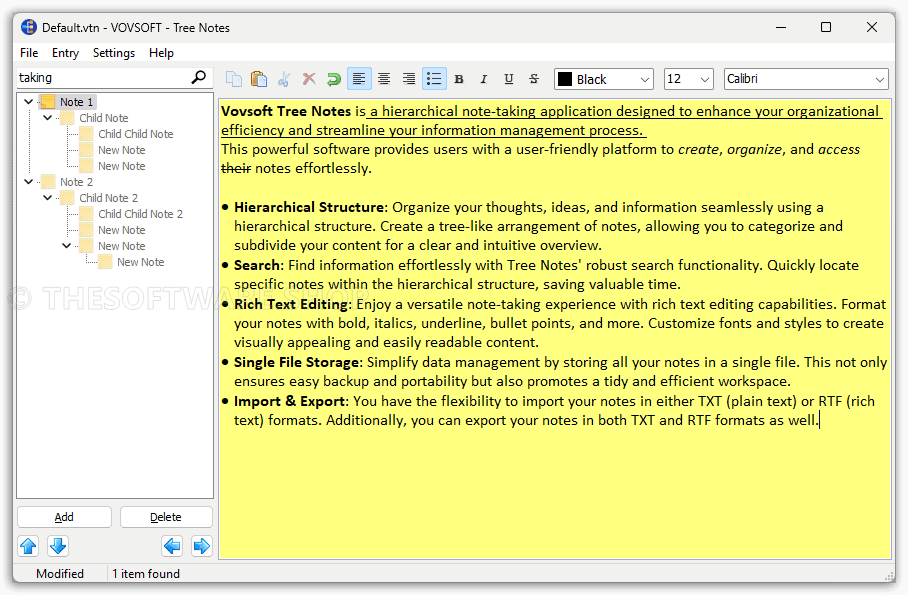Maximize the Tree Notes window
The width and height of the screenshot is (908, 595).
click(x=826, y=27)
